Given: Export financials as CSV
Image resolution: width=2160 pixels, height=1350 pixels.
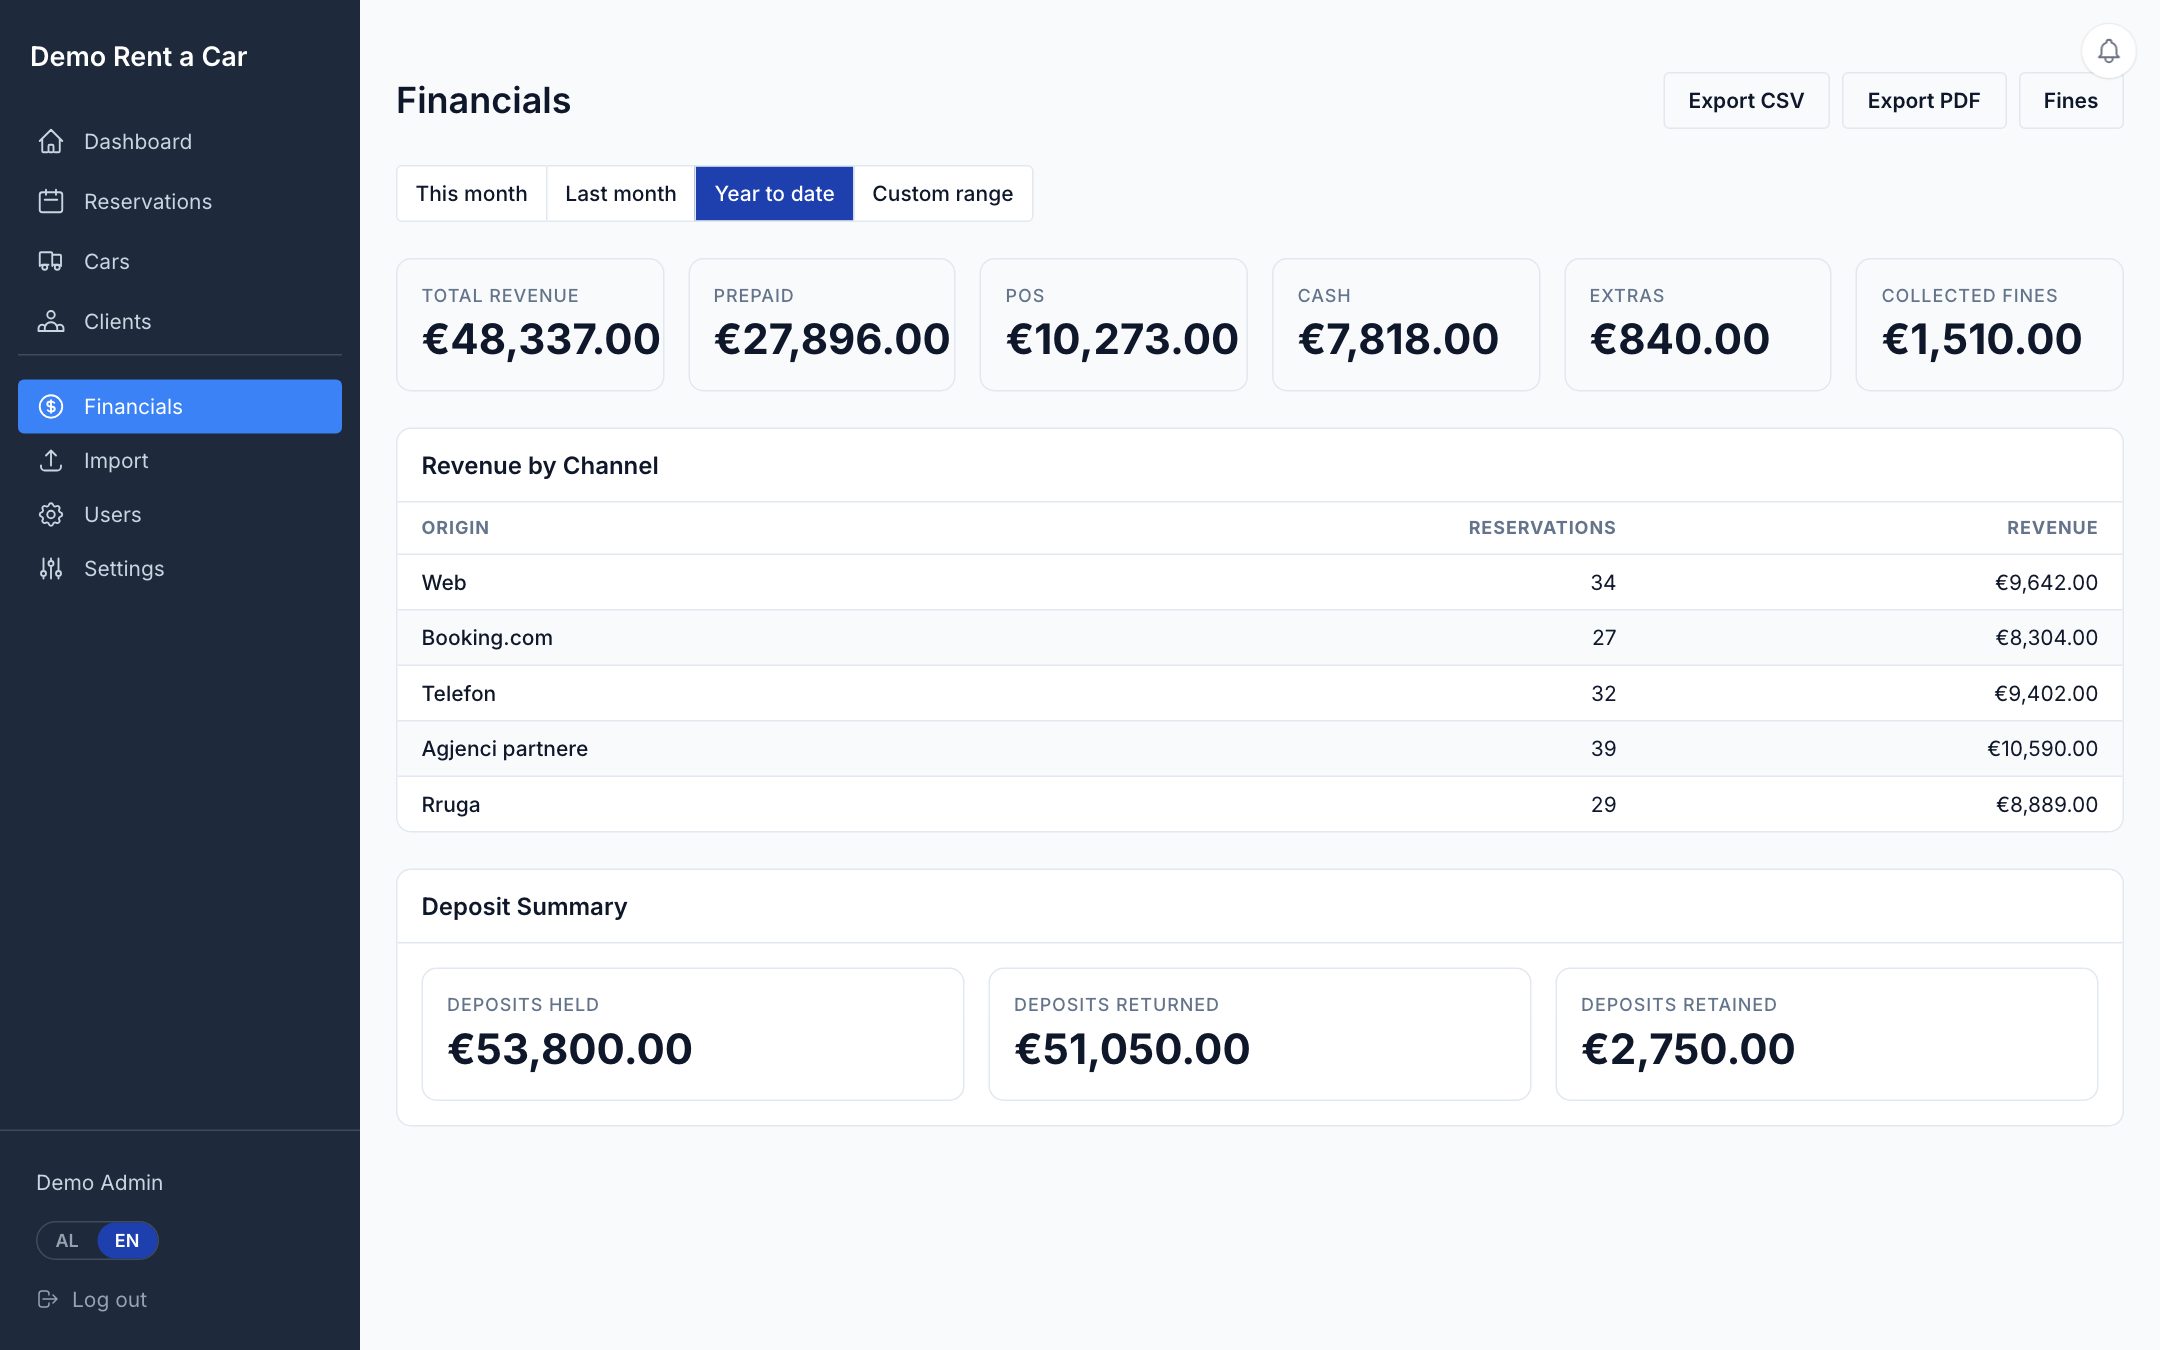Looking at the screenshot, I should pyautogui.click(x=1746, y=101).
